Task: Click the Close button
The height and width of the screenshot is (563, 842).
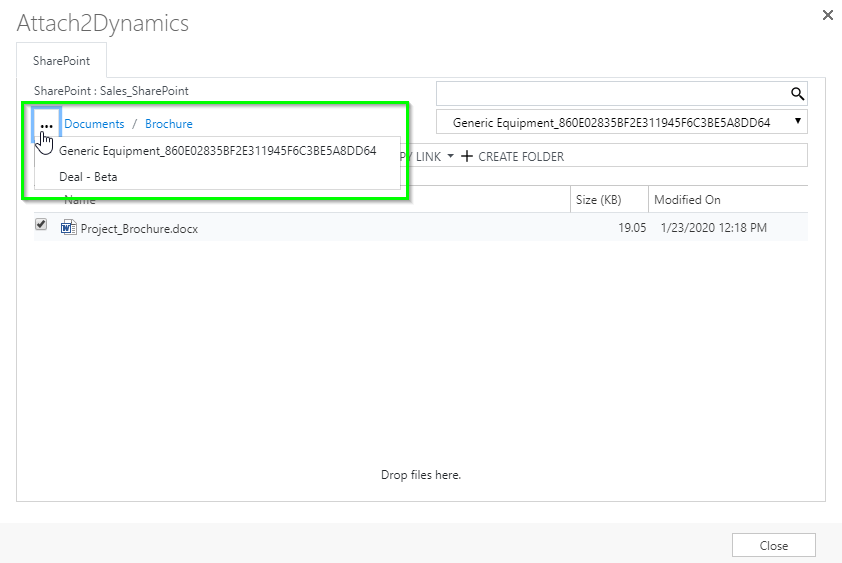Action: coord(773,545)
